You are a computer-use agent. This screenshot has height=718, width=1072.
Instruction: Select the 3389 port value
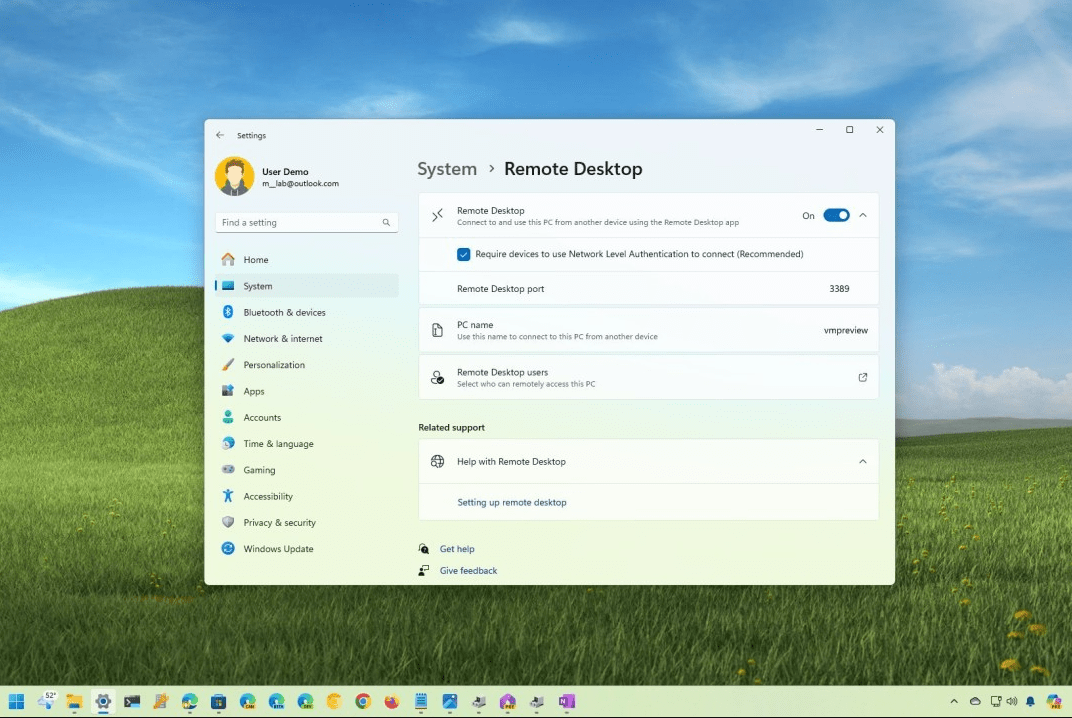tap(839, 289)
